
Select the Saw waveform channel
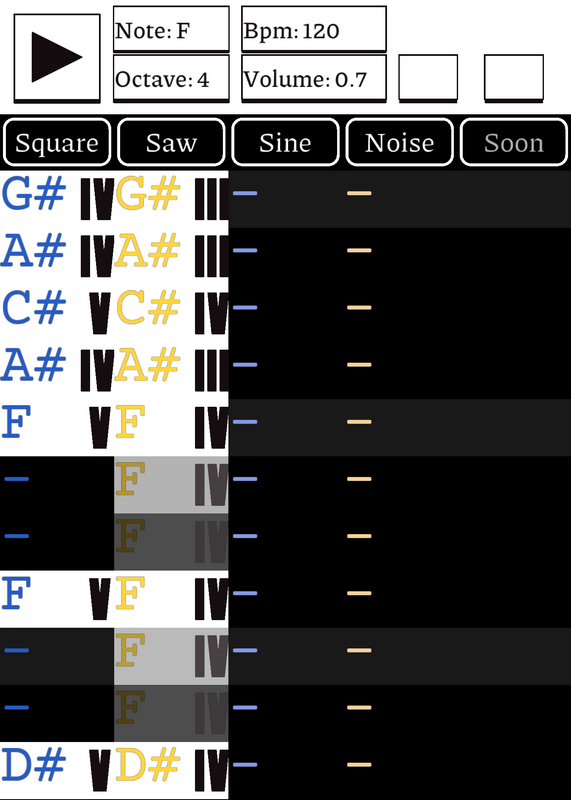click(x=171, y=142)
